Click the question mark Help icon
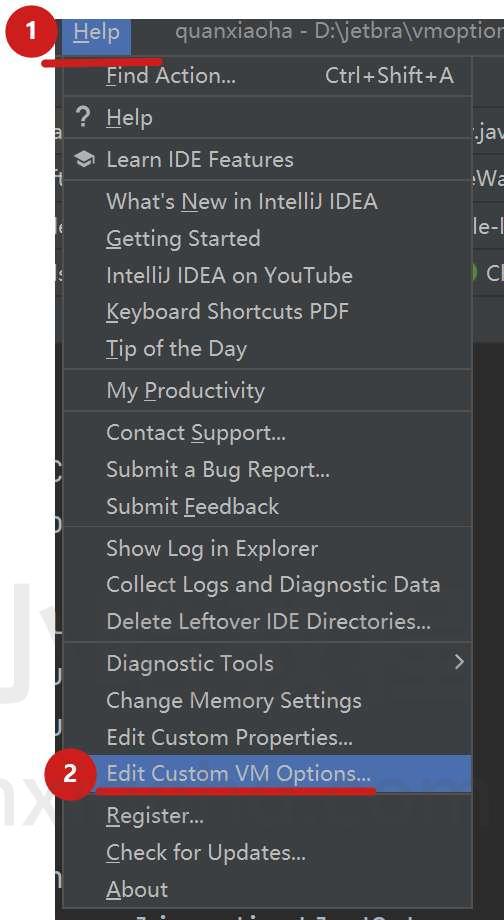 [x=83, y=117]
